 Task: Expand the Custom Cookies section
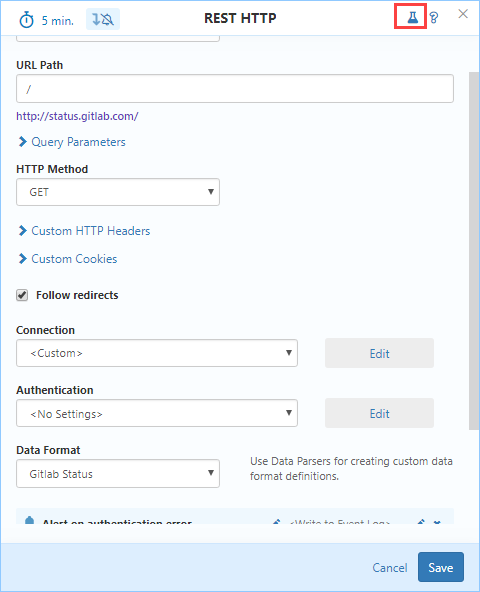coord(68,259)
